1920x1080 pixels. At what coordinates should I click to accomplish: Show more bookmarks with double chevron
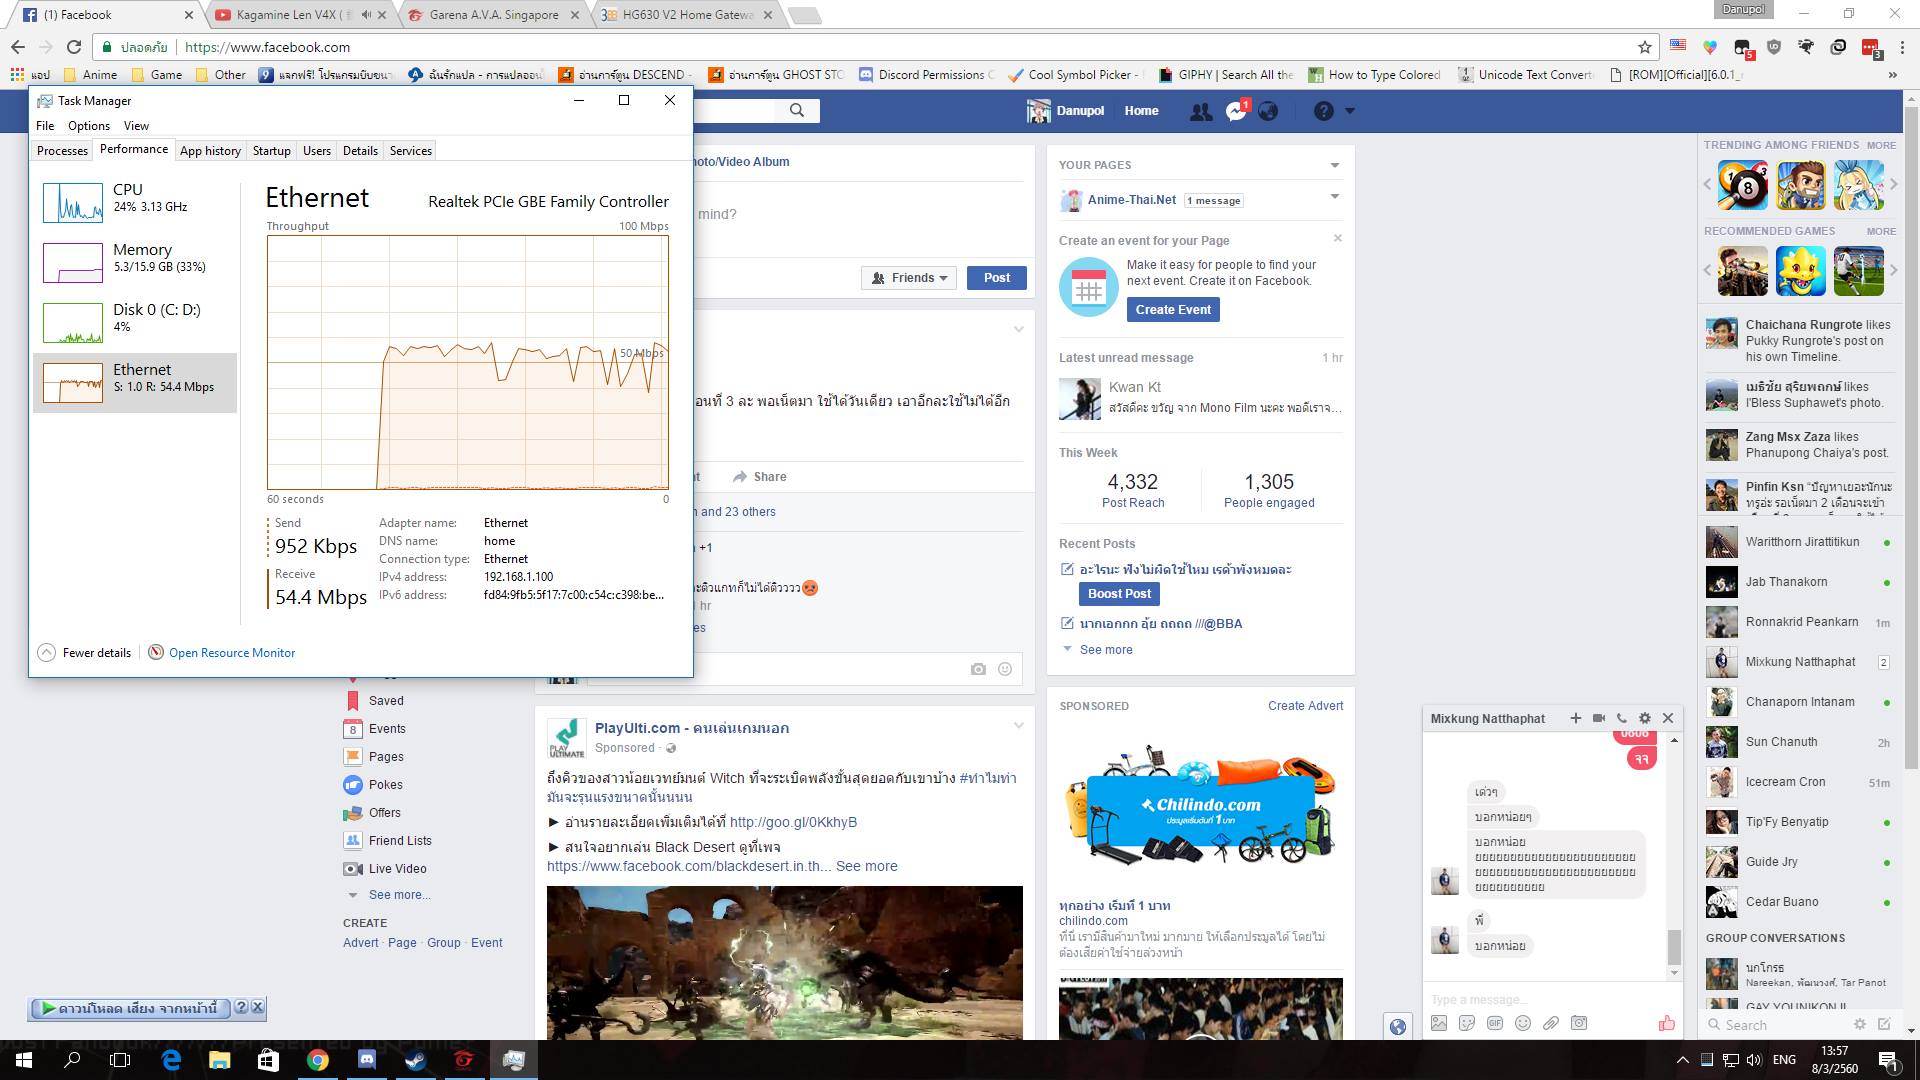[1892, 75]
